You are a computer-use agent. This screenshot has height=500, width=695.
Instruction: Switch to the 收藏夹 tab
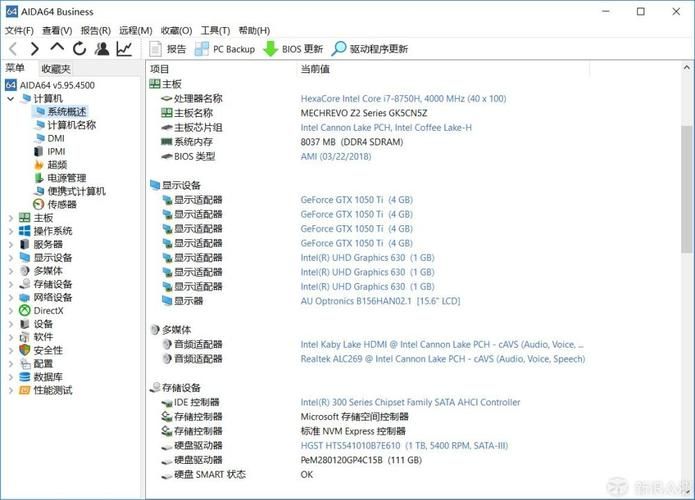click(56, 69)
